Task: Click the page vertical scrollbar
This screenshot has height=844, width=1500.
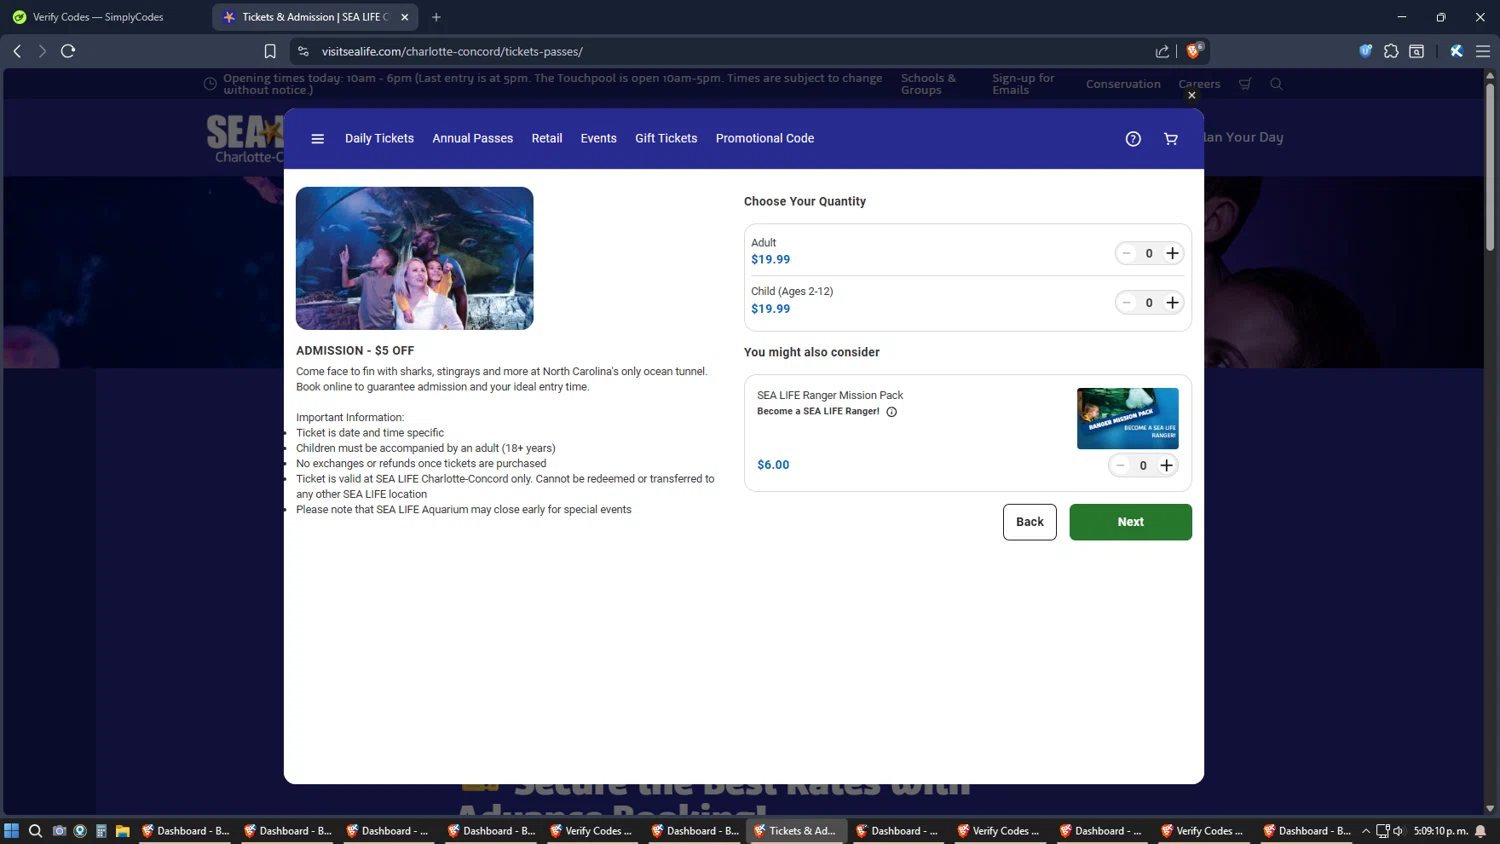Action: pyautogui.click(x=1490, y=165)
